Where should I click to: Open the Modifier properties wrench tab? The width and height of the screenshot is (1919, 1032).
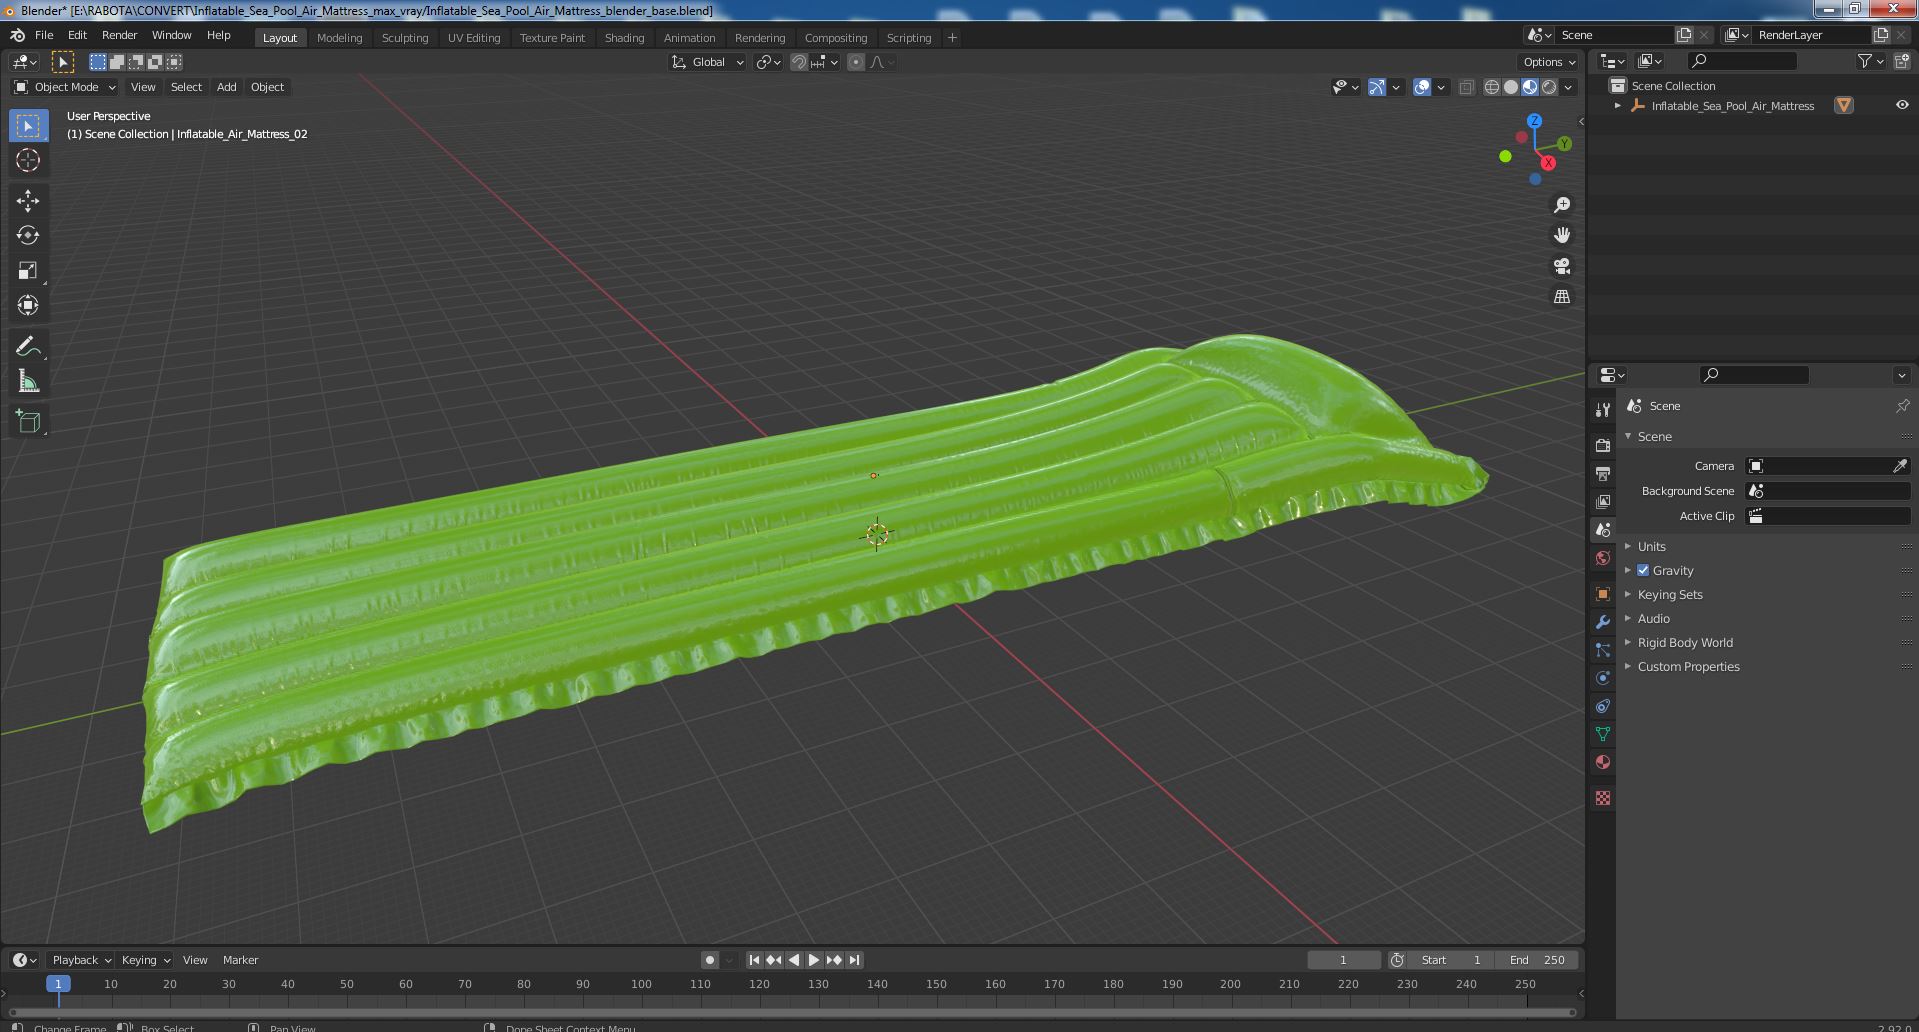click(x=1603, y=622)
